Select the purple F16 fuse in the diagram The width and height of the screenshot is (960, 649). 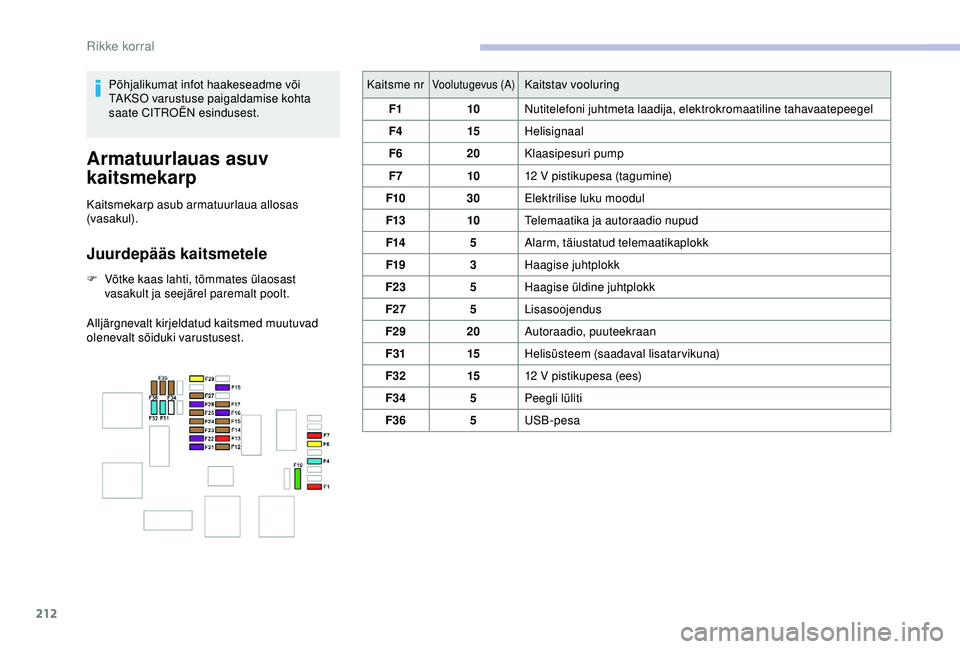(x=223, y=413)
